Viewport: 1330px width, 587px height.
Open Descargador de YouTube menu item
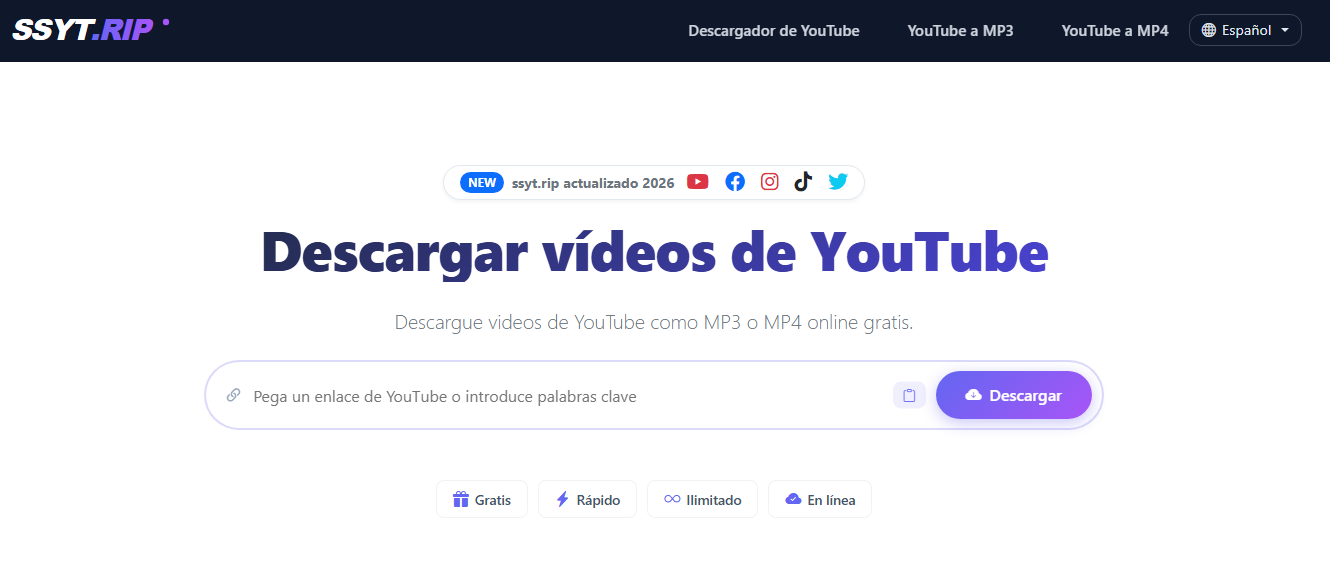tap(774, 31)
